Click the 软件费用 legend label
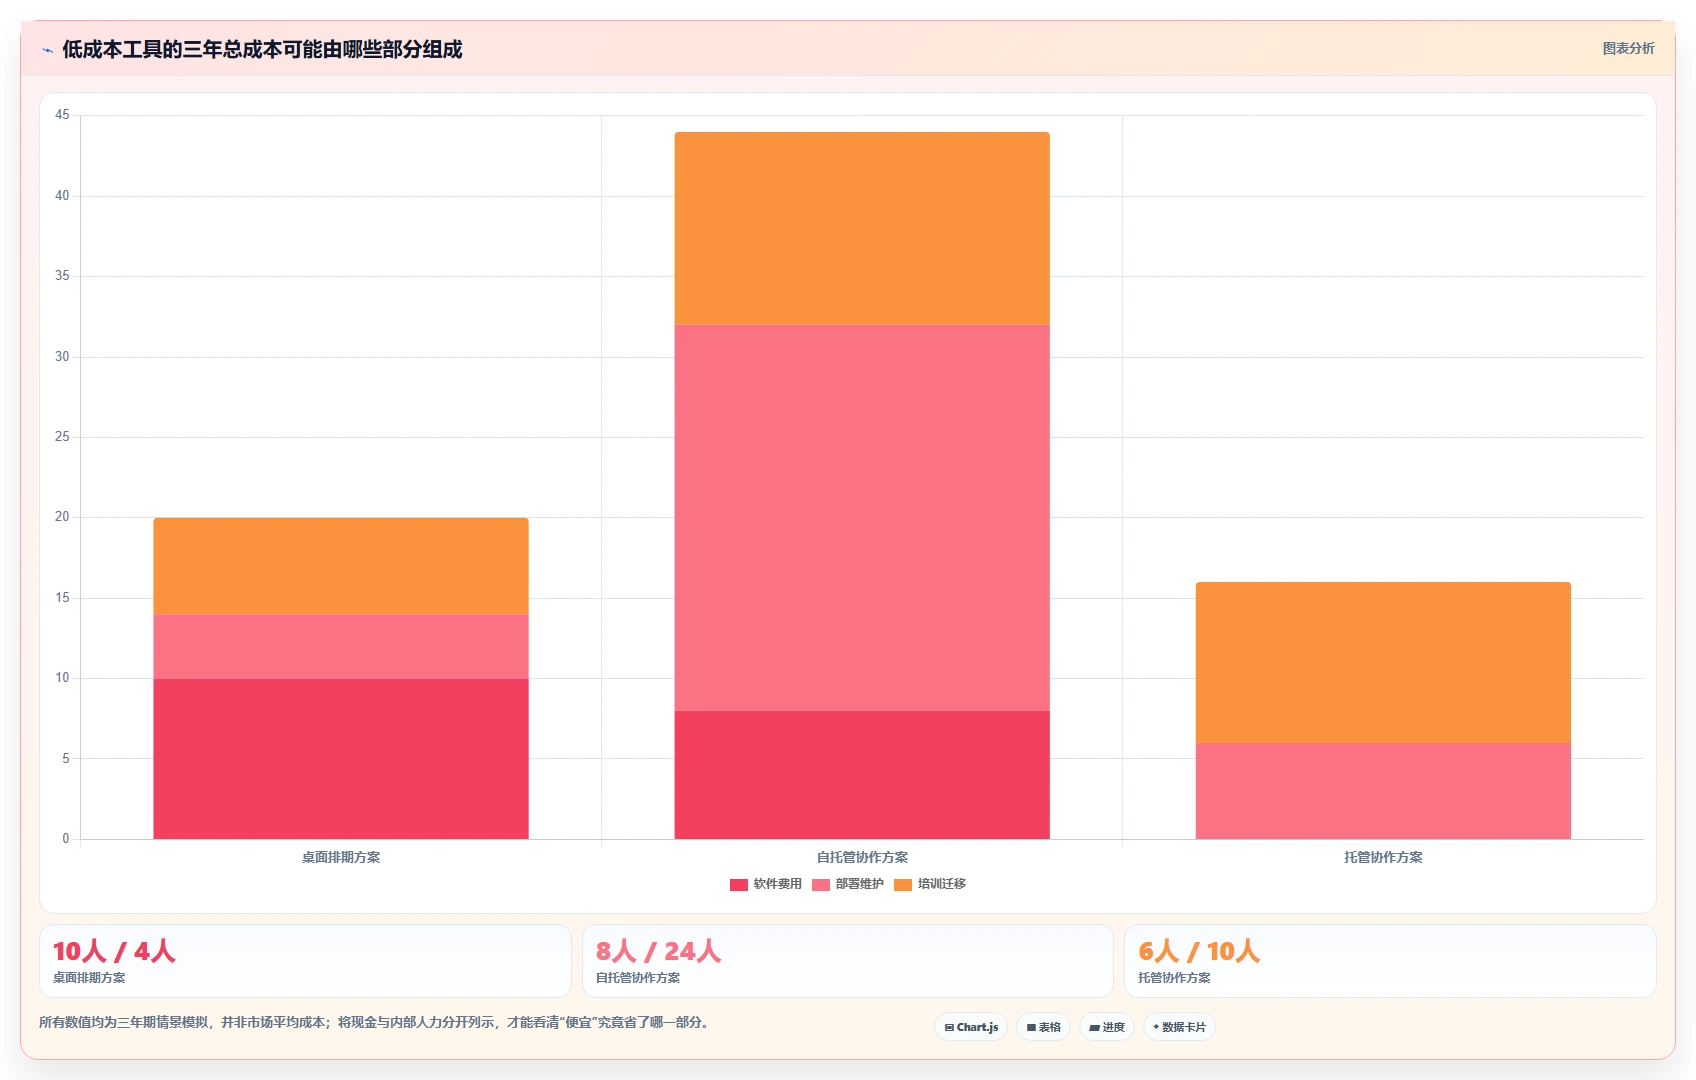The width and height of the screenshot is (1696, 1080). 778,884
